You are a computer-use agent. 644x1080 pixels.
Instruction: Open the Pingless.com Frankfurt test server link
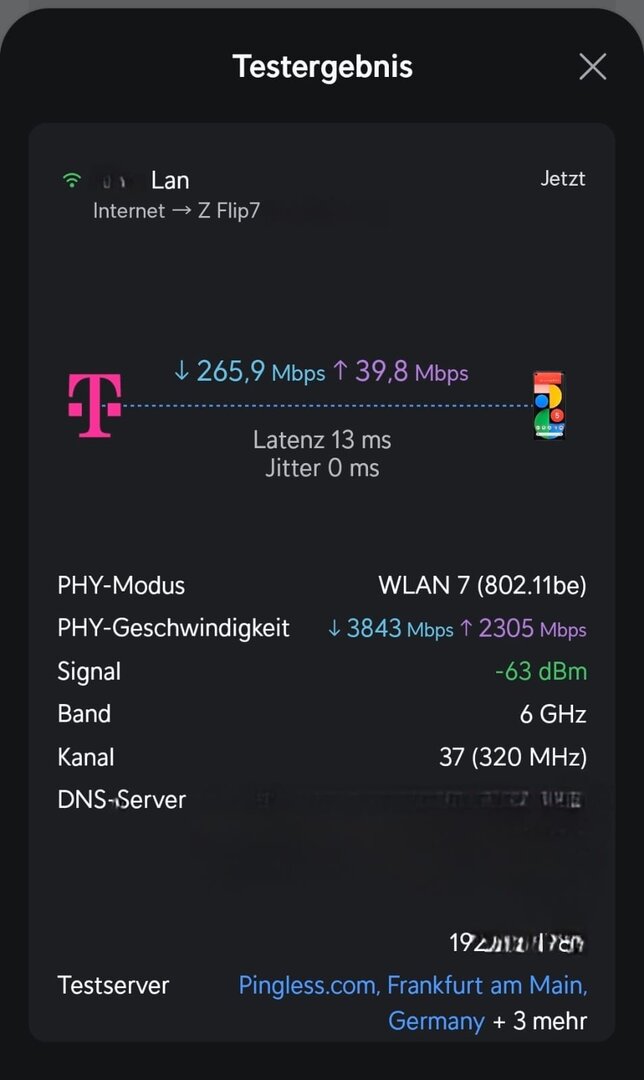[412, 986]
